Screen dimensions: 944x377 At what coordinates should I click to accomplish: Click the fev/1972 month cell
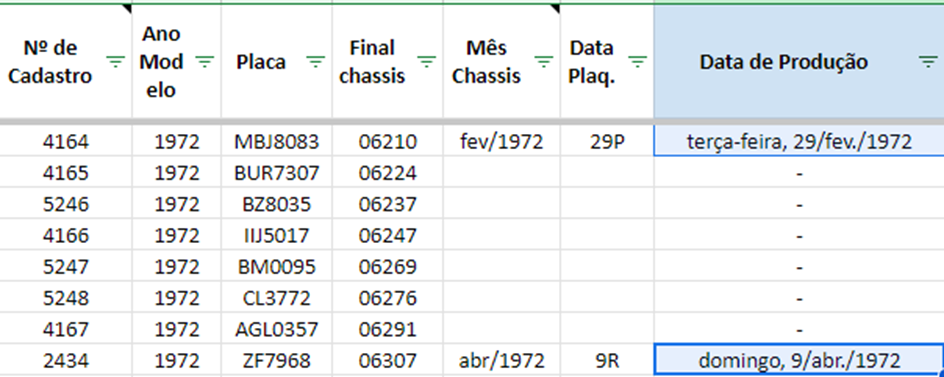(502, 142)
